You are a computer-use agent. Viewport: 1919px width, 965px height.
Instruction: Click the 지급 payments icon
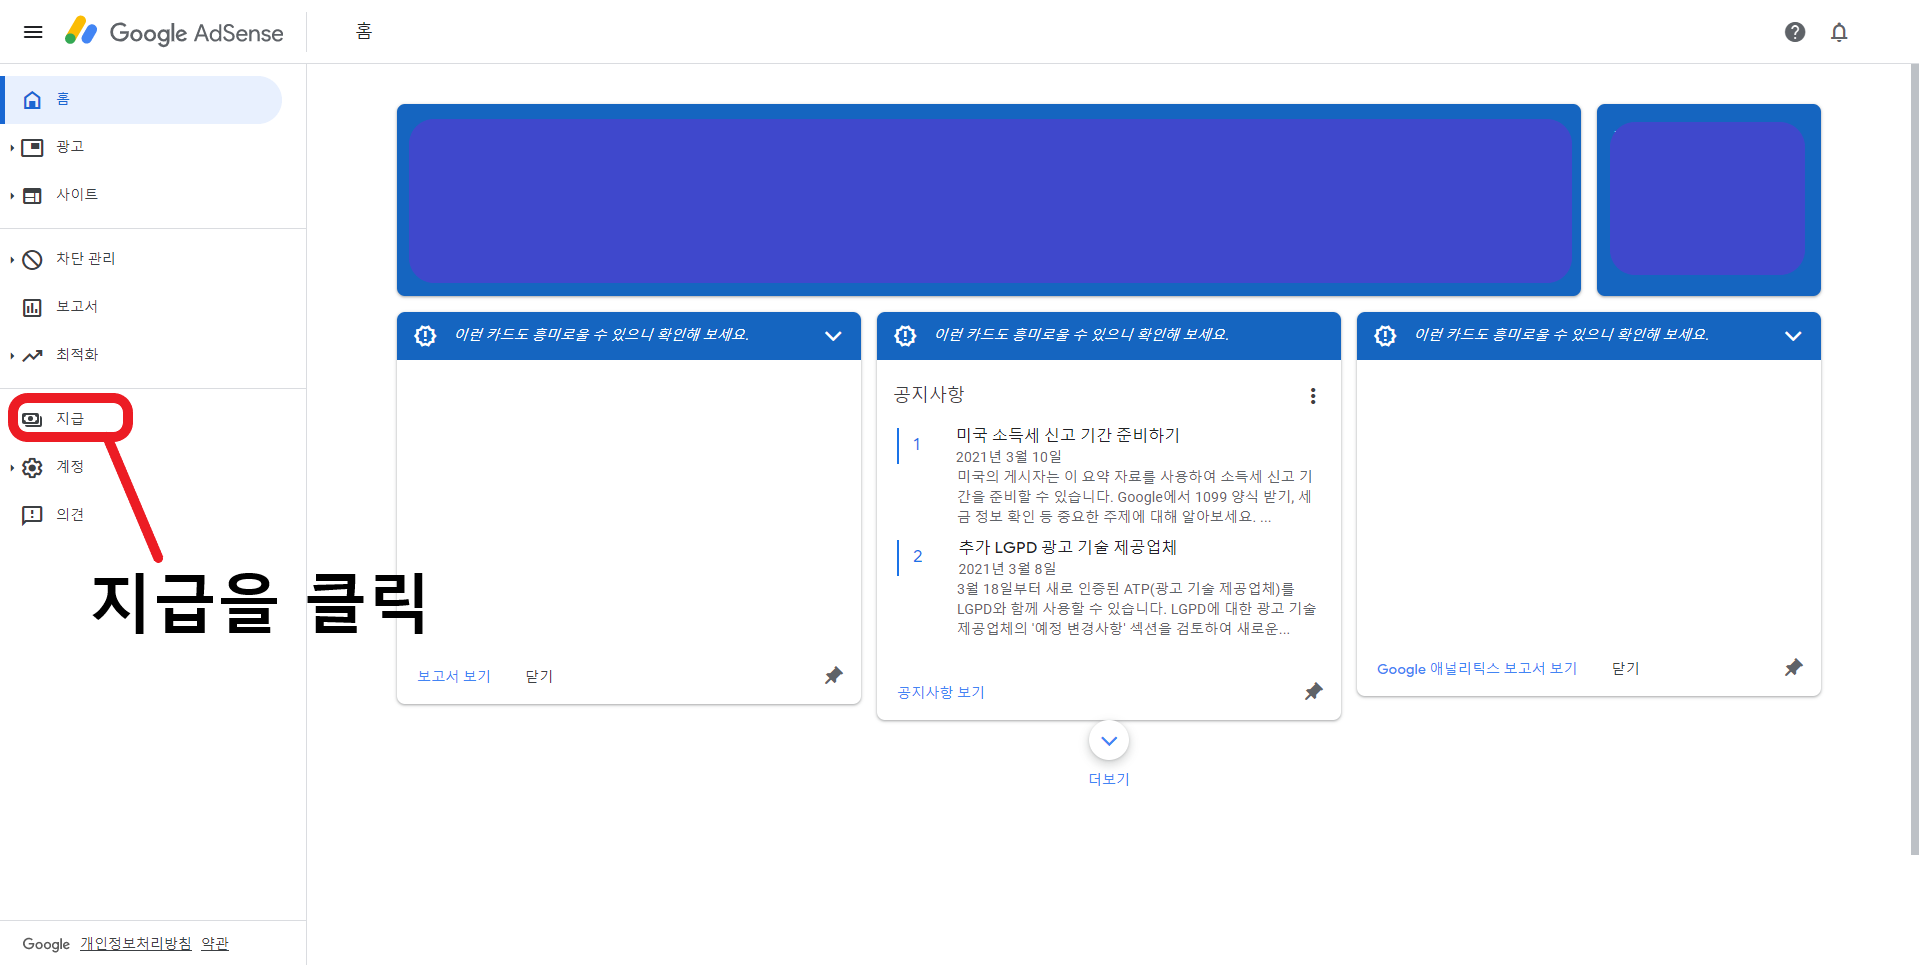tap(32, 419)
